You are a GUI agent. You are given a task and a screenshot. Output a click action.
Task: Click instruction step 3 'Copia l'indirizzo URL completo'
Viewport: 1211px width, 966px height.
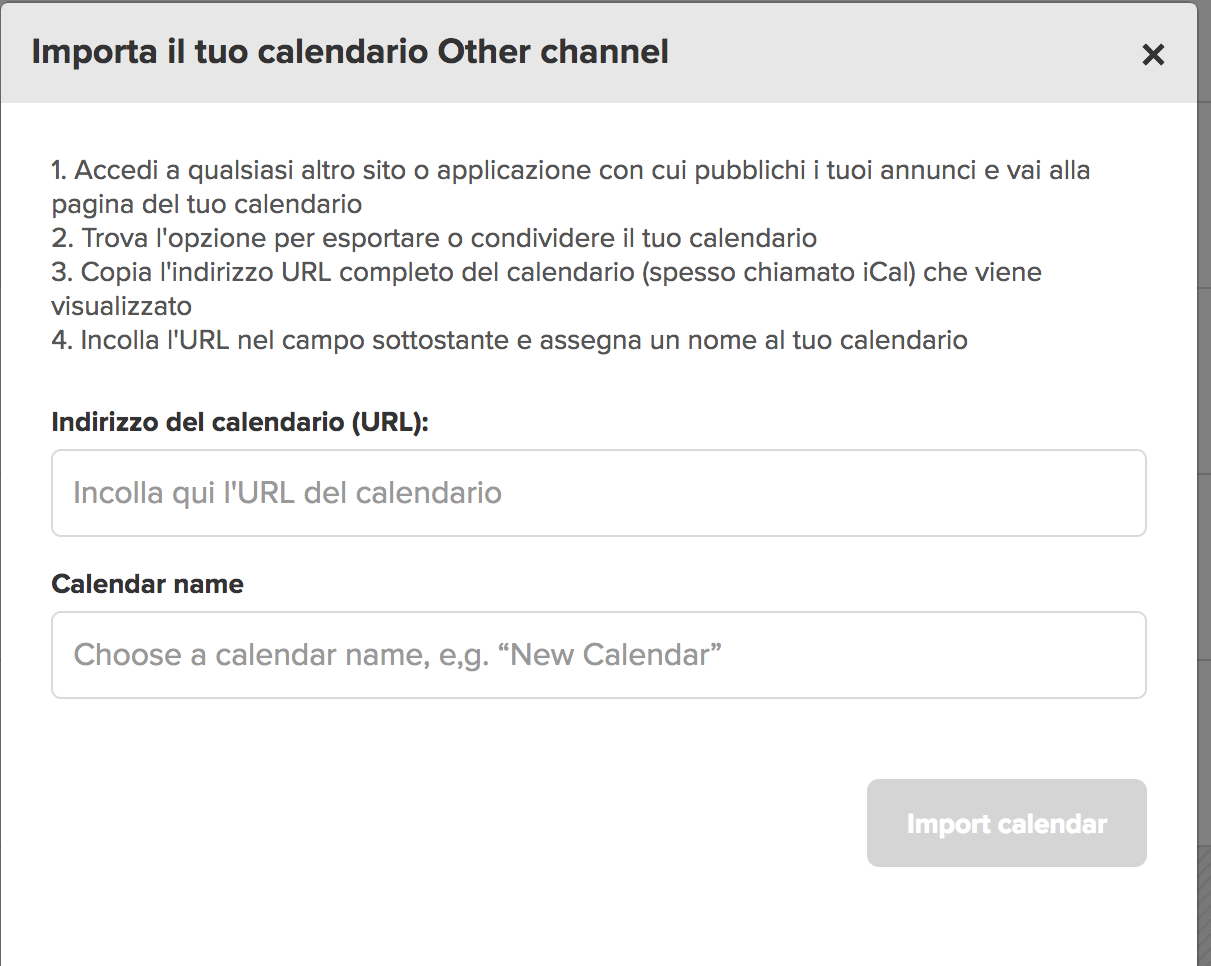pyautogui.click(x=547, y=289)
